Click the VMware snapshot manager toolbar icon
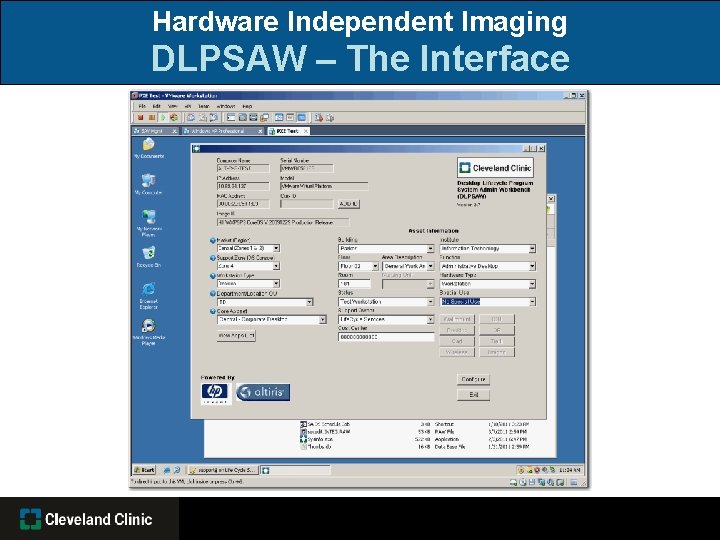The width and height of the screenshot is (720, 540). tap(214, 118)
